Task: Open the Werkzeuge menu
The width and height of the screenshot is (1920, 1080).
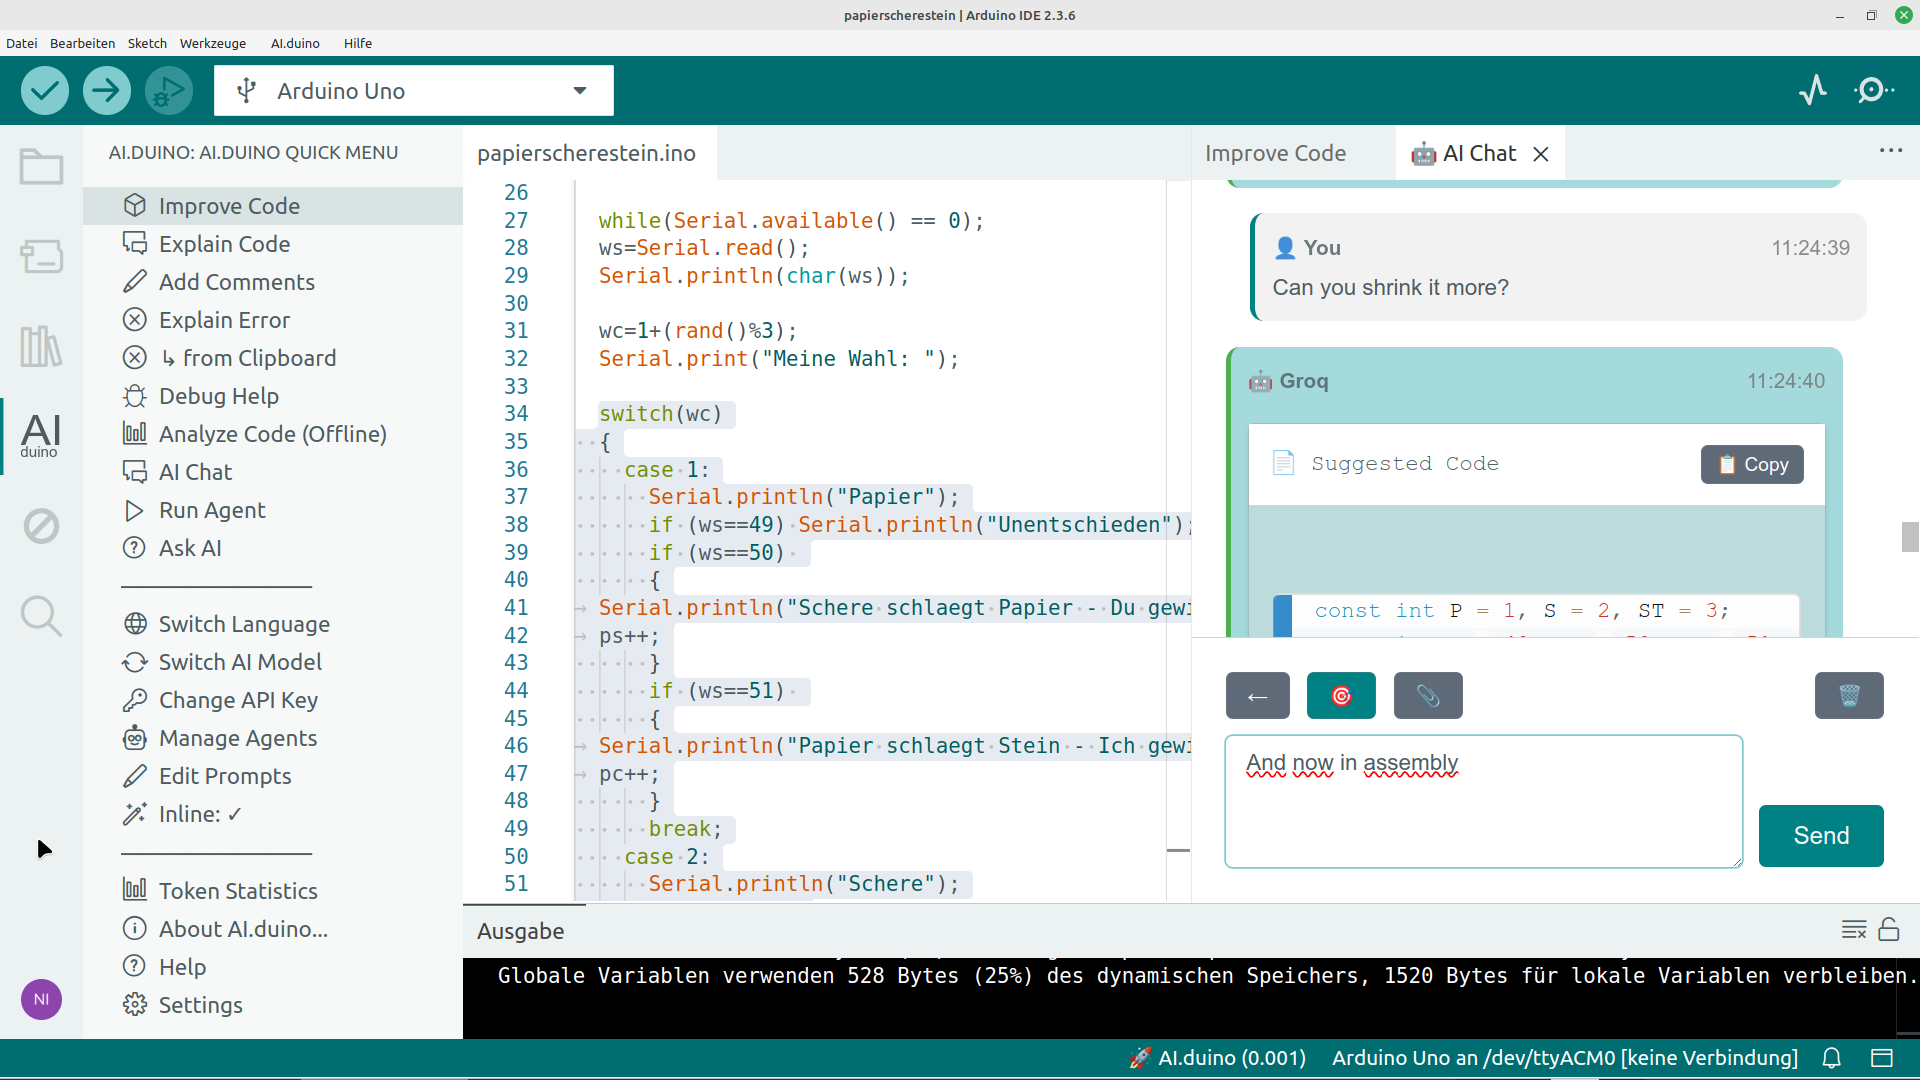Action: [x=213, y=43]
